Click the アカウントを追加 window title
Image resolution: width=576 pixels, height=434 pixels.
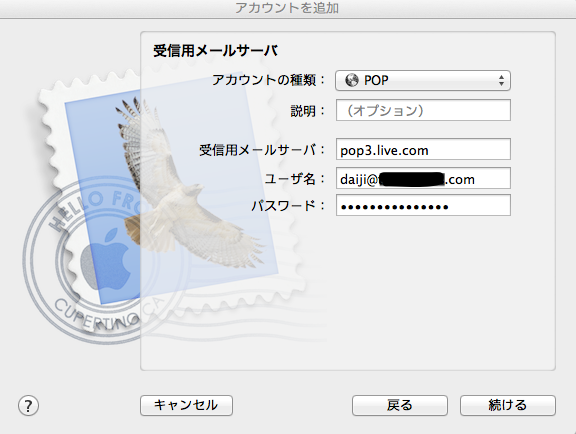(x=287, y=7)
